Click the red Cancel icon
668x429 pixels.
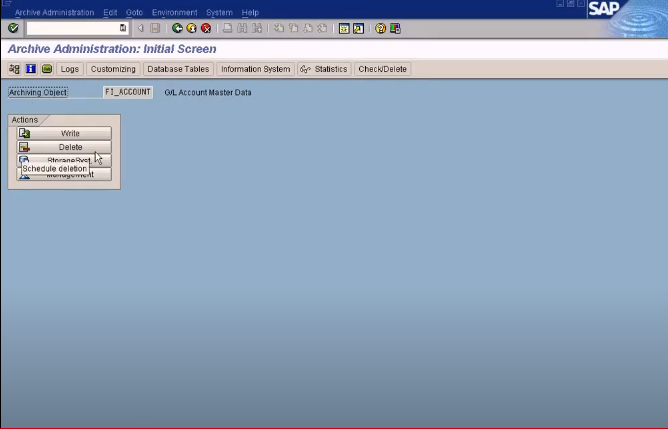point(206,29)
